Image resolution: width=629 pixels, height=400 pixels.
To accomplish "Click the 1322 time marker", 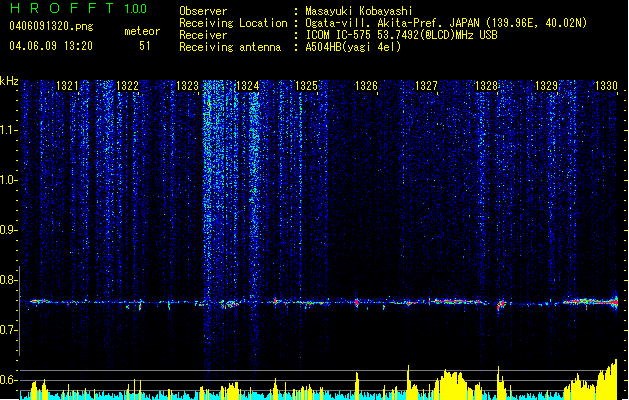I will [x=127, y=85].
